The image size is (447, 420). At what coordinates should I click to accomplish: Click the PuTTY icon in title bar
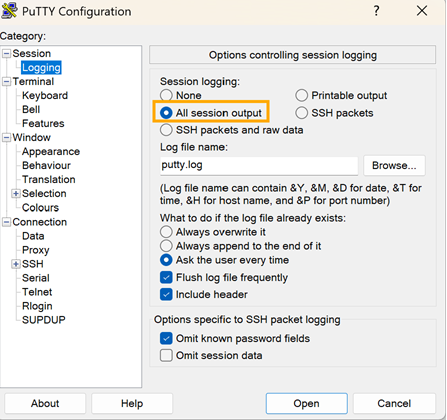click(x=9, y=11)
